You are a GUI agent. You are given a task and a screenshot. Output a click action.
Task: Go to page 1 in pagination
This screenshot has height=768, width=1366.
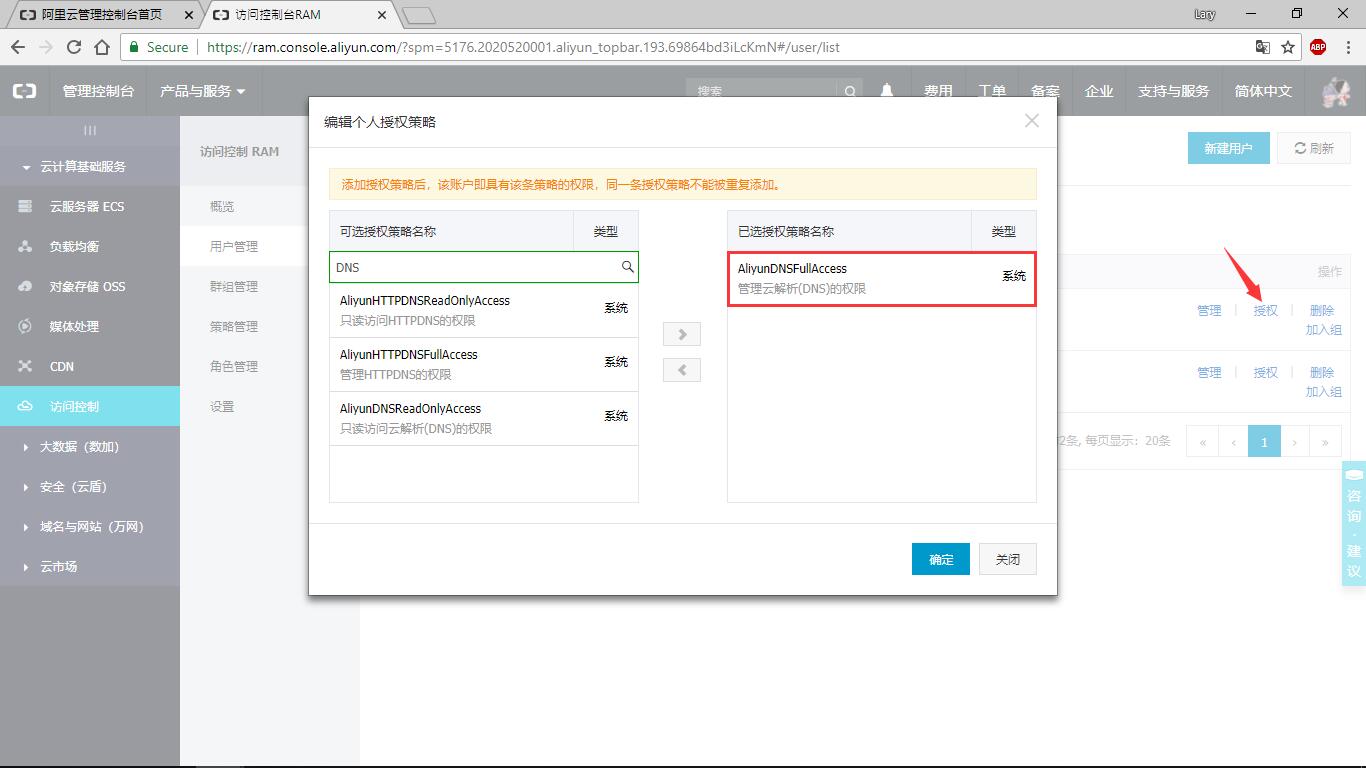1264,441
